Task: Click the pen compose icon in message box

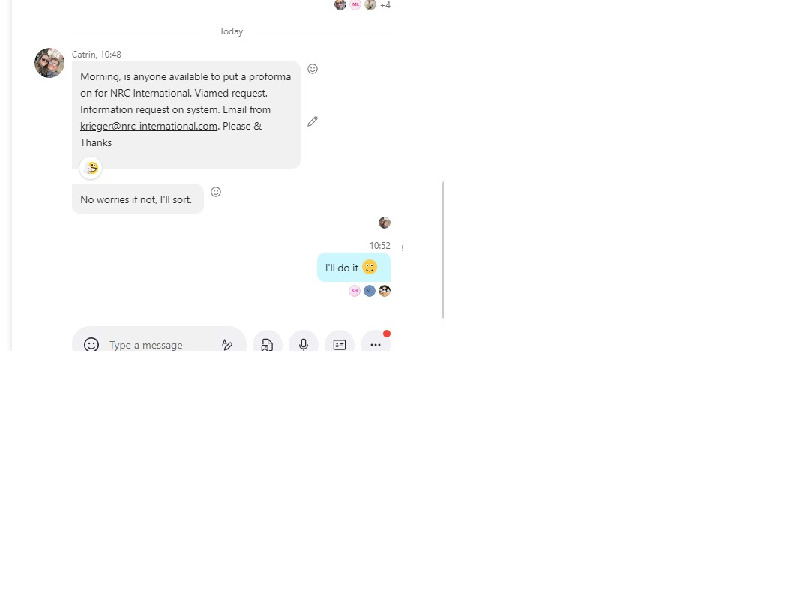Action: [227, 345]
